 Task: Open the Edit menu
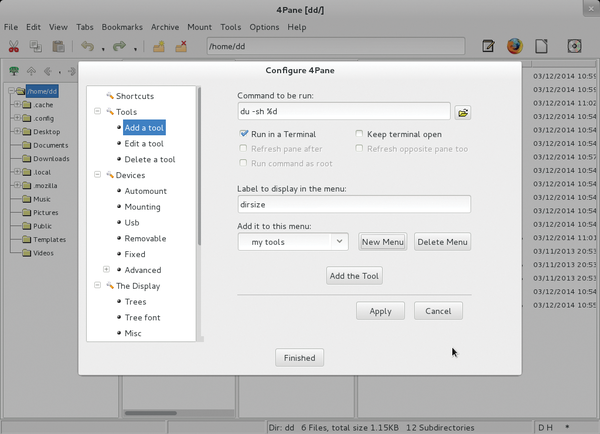click(33, 27)
